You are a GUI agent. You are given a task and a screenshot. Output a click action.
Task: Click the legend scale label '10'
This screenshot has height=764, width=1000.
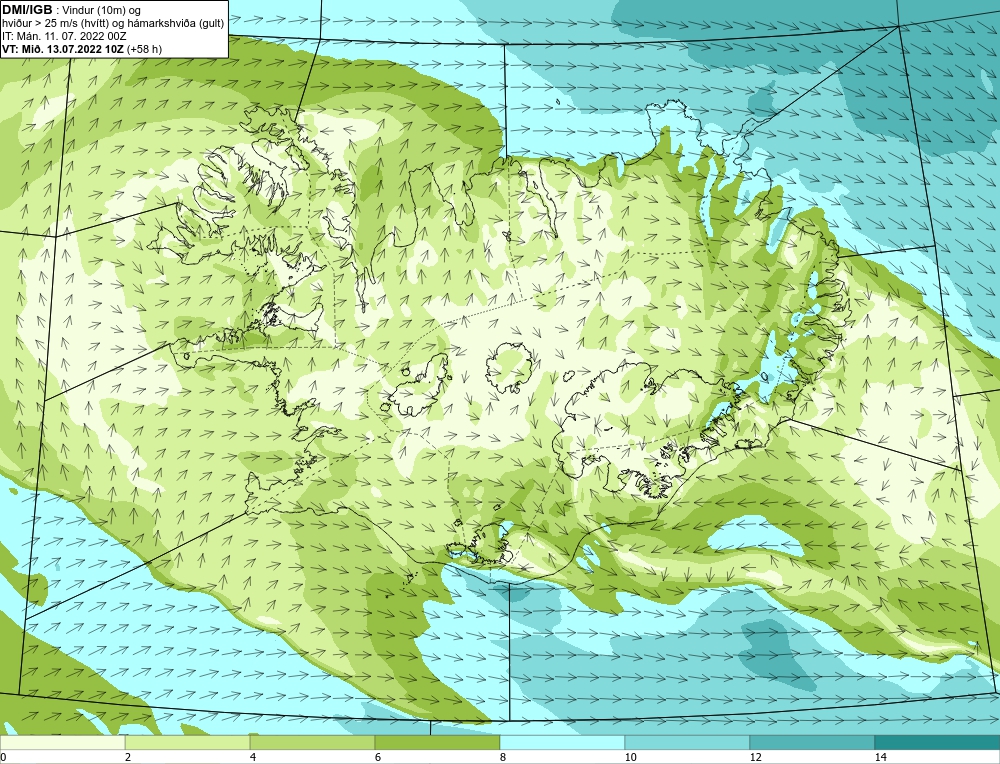(631, 757)
